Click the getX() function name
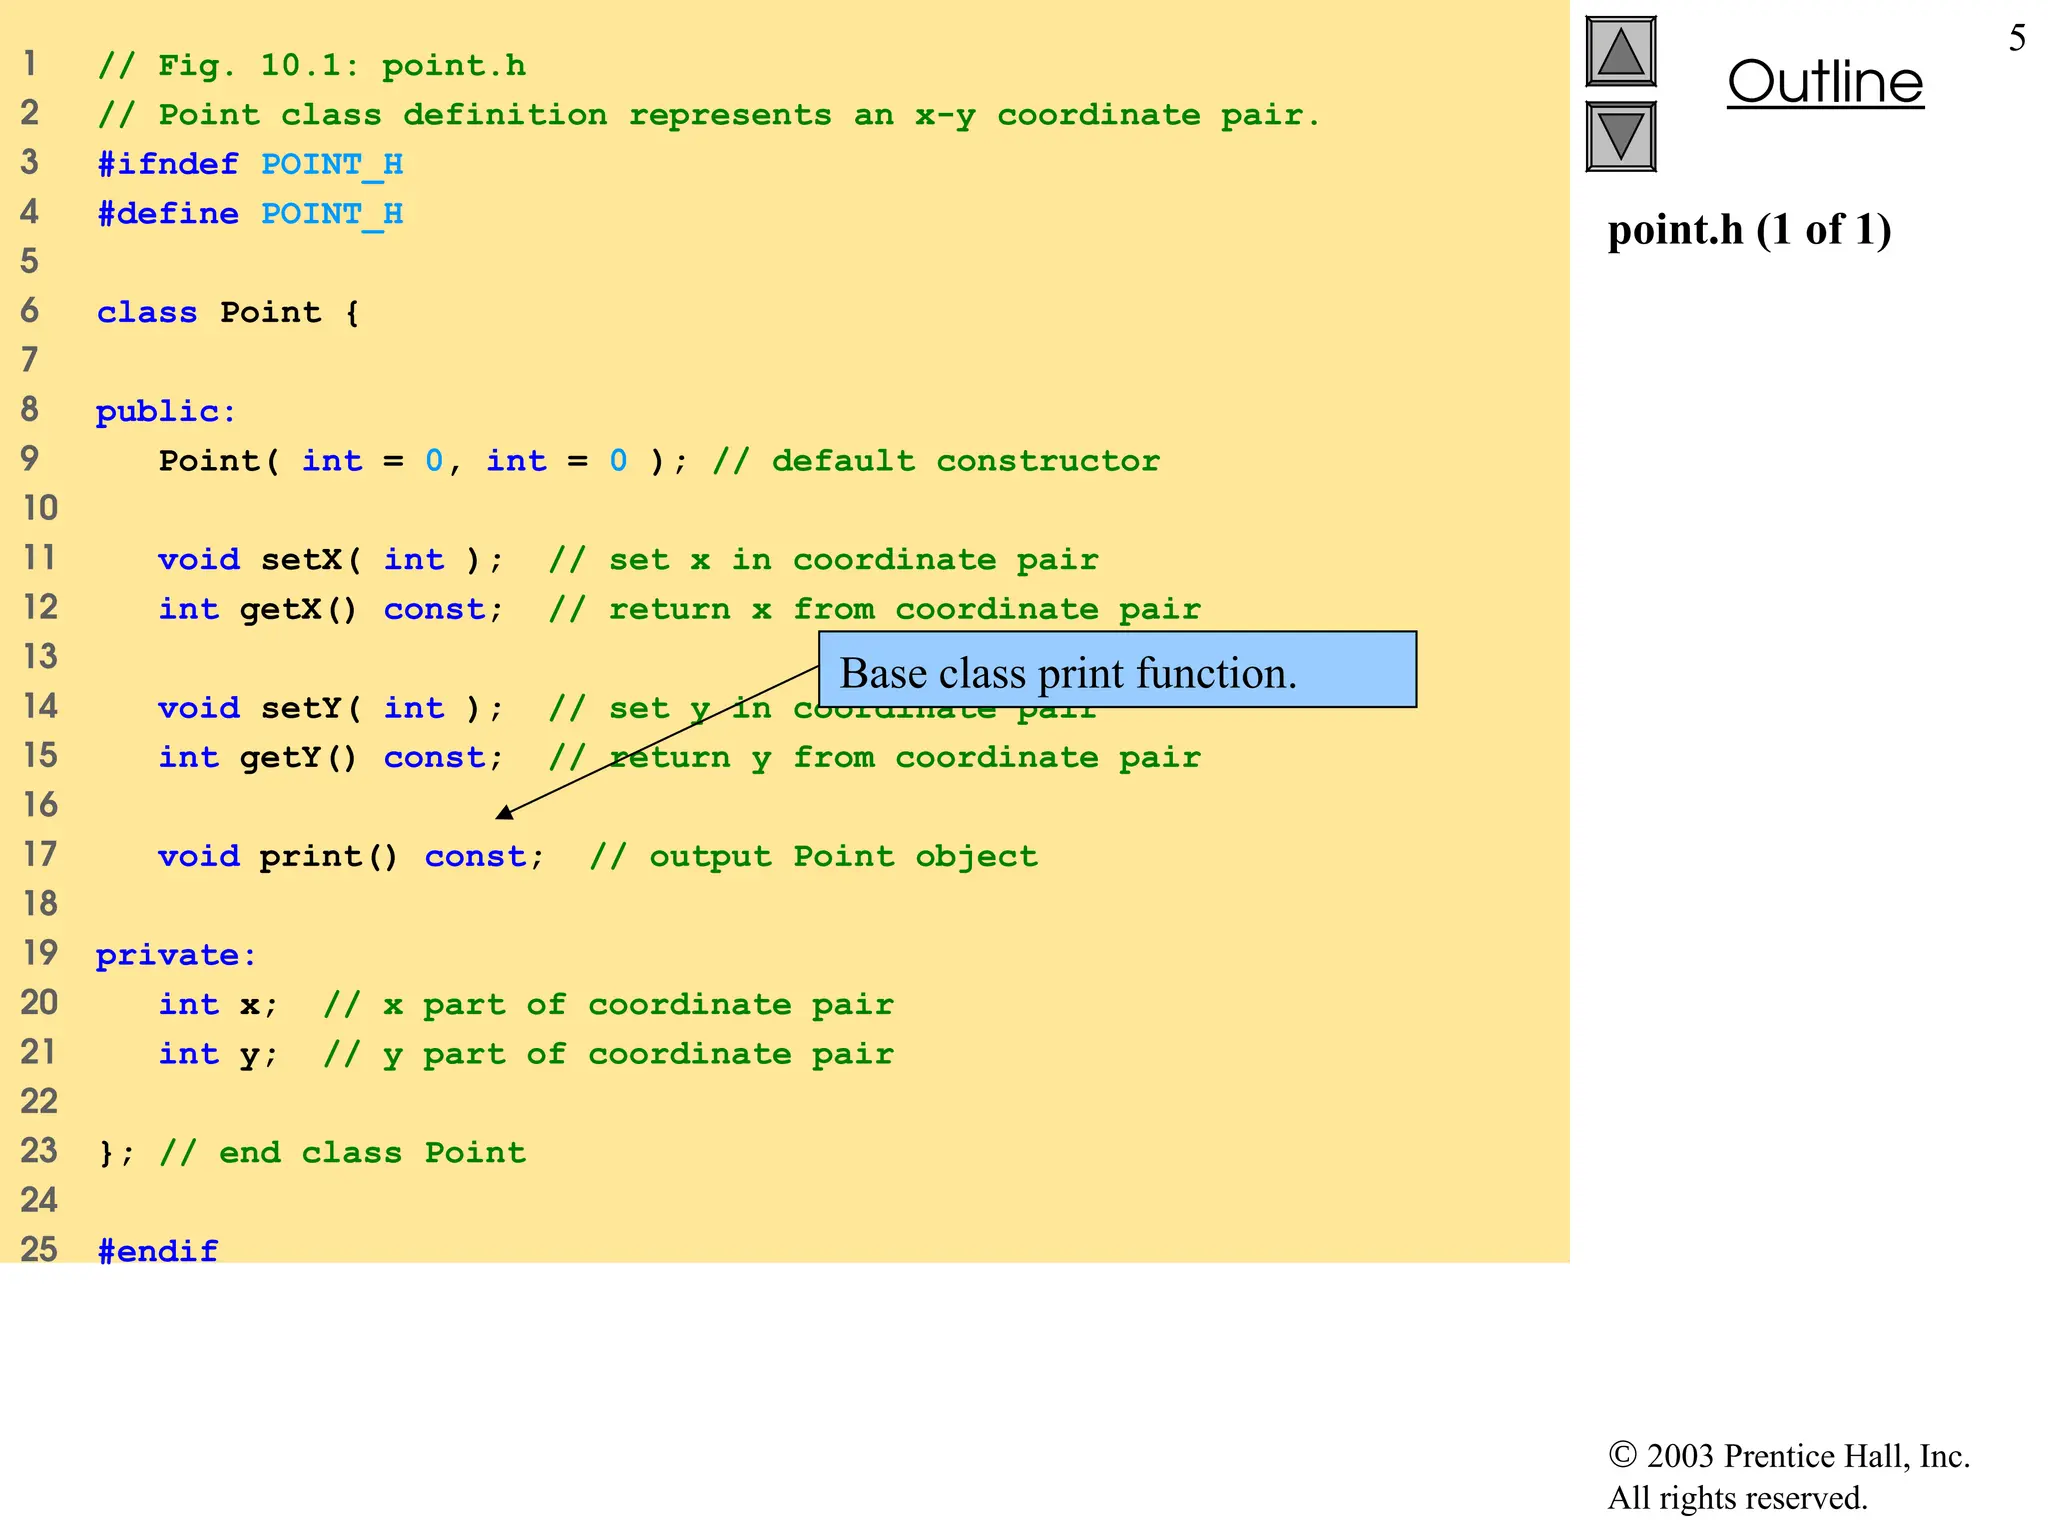Screen dimensions: 2048x1536 click(298, 609)
